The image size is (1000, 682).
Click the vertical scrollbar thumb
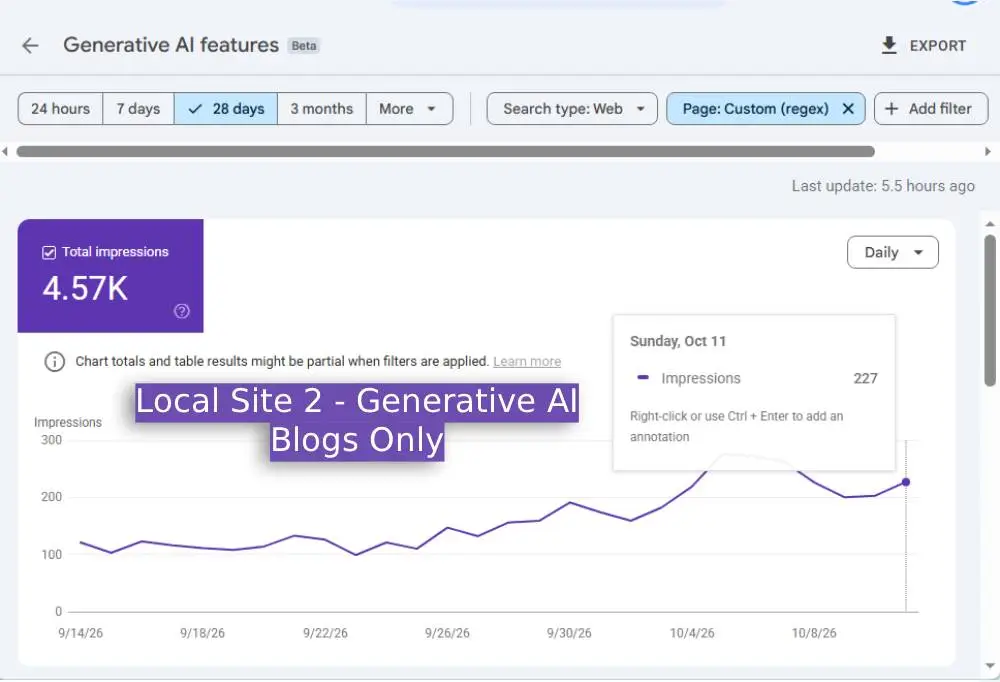[x=990, y=310]
